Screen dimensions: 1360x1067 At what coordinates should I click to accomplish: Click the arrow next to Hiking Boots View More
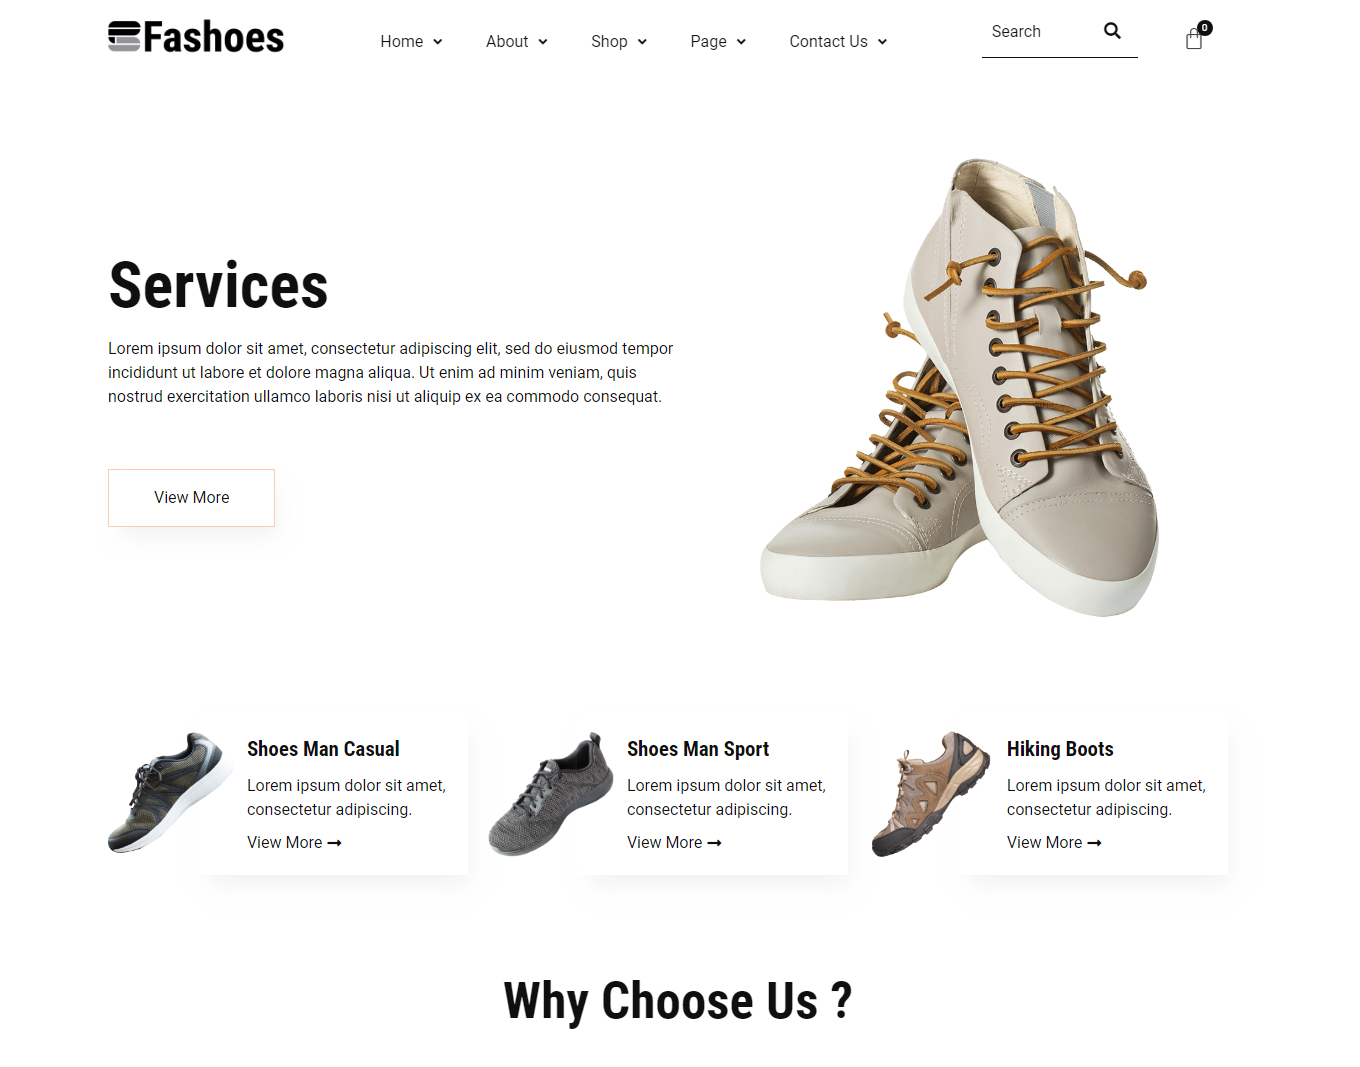click(1095, 843)
